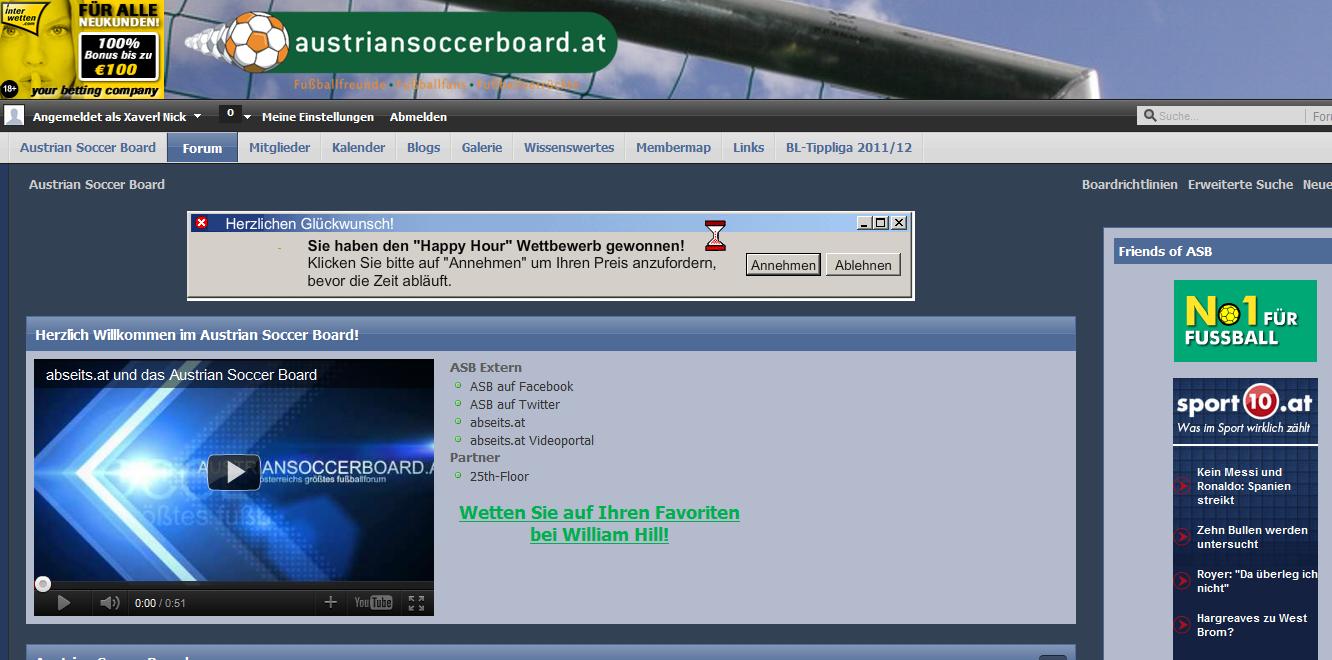The width and height of the screenshot is (1332, 660).
Task: Click the Annehmen button in the popup ad
Action: point(783,265)
